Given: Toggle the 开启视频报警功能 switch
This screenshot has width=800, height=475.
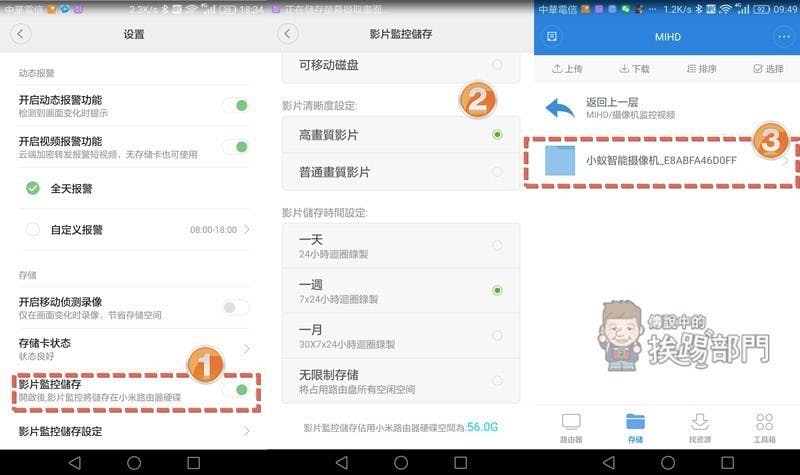Looking at the screenshot, I should tap(236, 146).
